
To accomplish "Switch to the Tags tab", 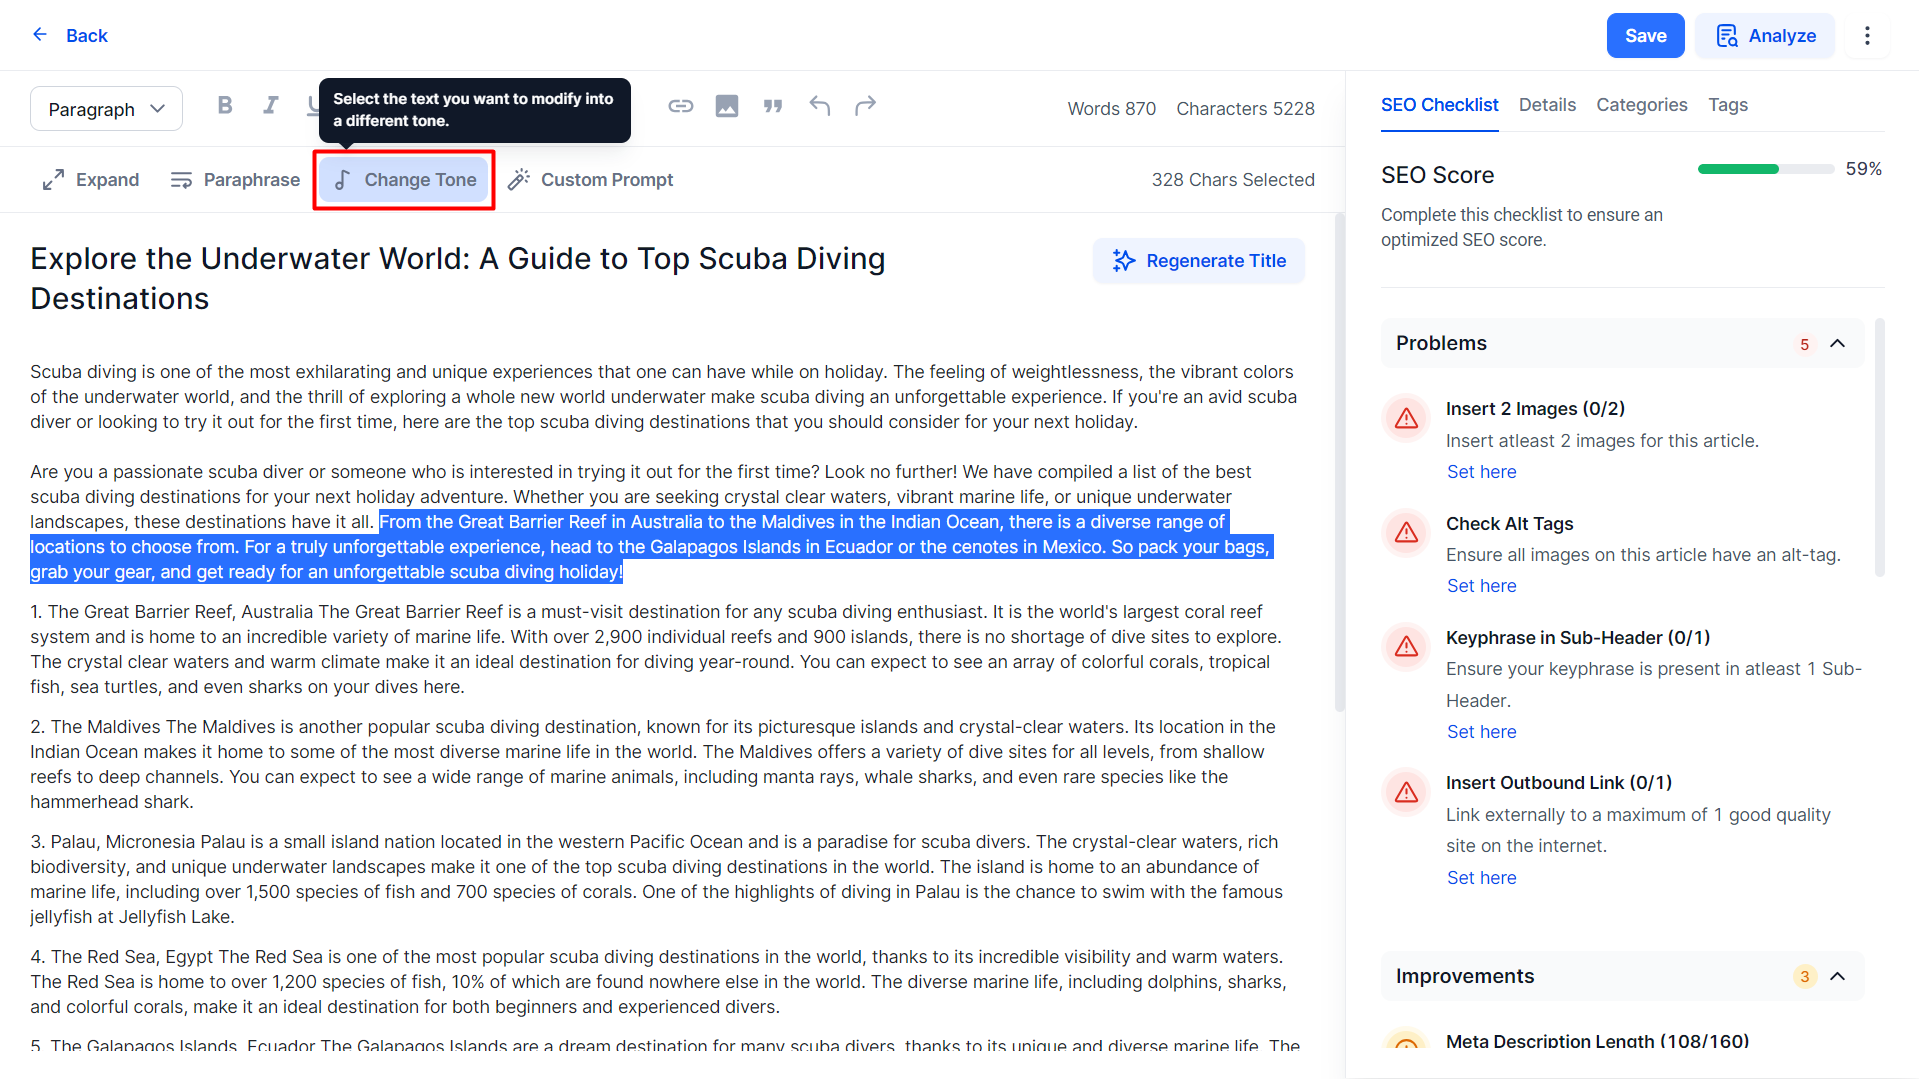I will click(x=1728, y=105).
